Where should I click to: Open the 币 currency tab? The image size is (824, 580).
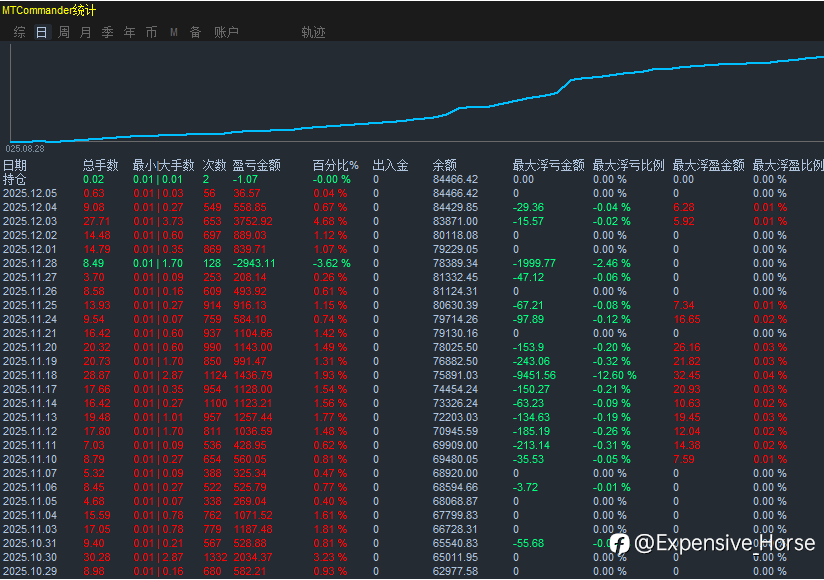(151, 32)
